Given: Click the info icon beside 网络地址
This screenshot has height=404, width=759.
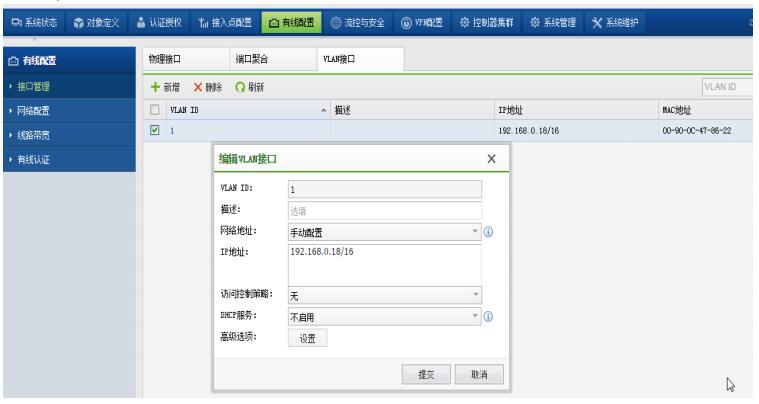Looking at the screenshot, I should pyautogui.click(x=489, y=230).
